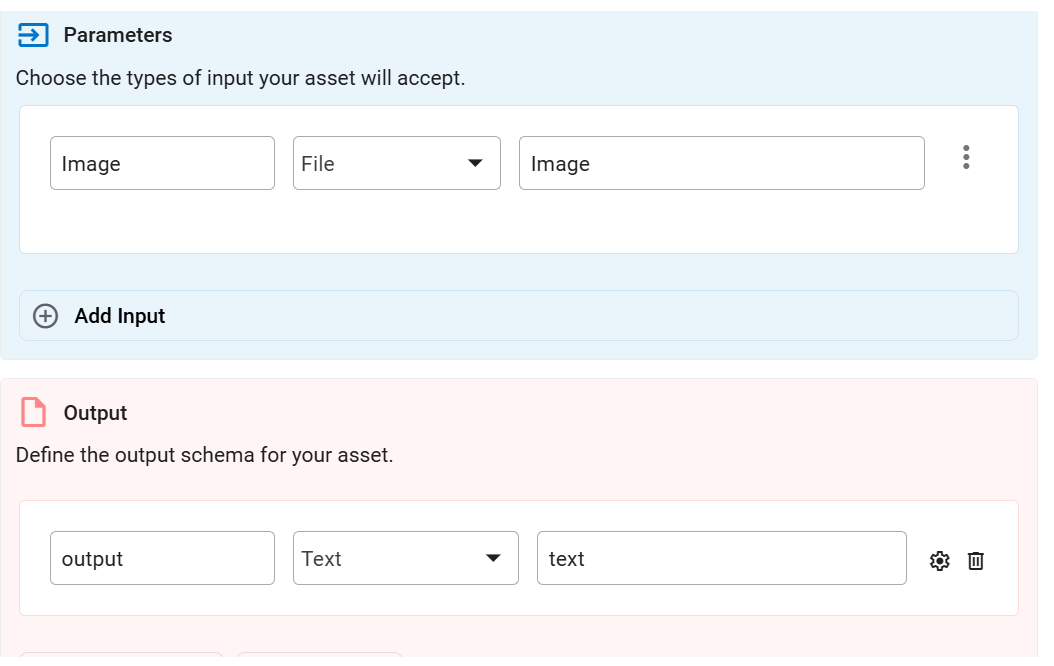Open the three-dot options for Image parameter
This screenshot has height=666, width=1054.
point(965,157)
